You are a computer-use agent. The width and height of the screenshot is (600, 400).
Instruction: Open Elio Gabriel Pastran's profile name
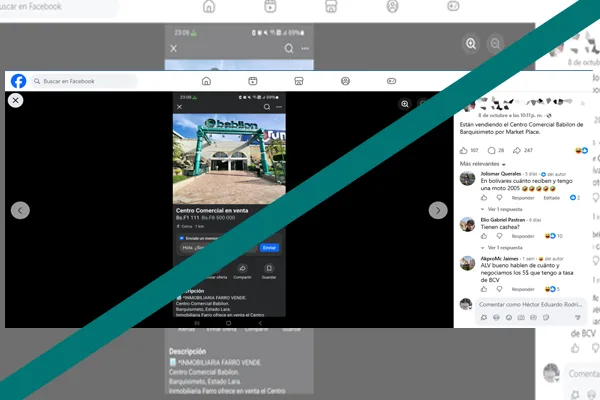point(503,220)
